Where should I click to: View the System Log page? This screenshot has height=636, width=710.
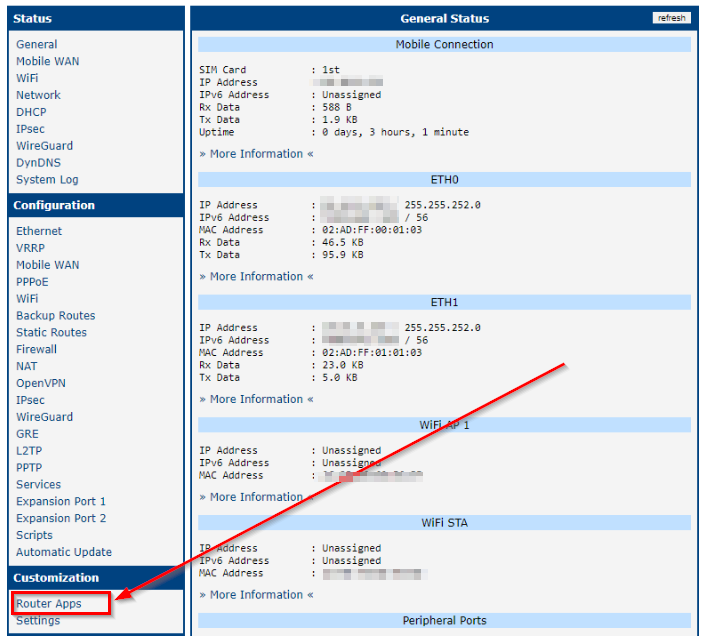(47, 180)
